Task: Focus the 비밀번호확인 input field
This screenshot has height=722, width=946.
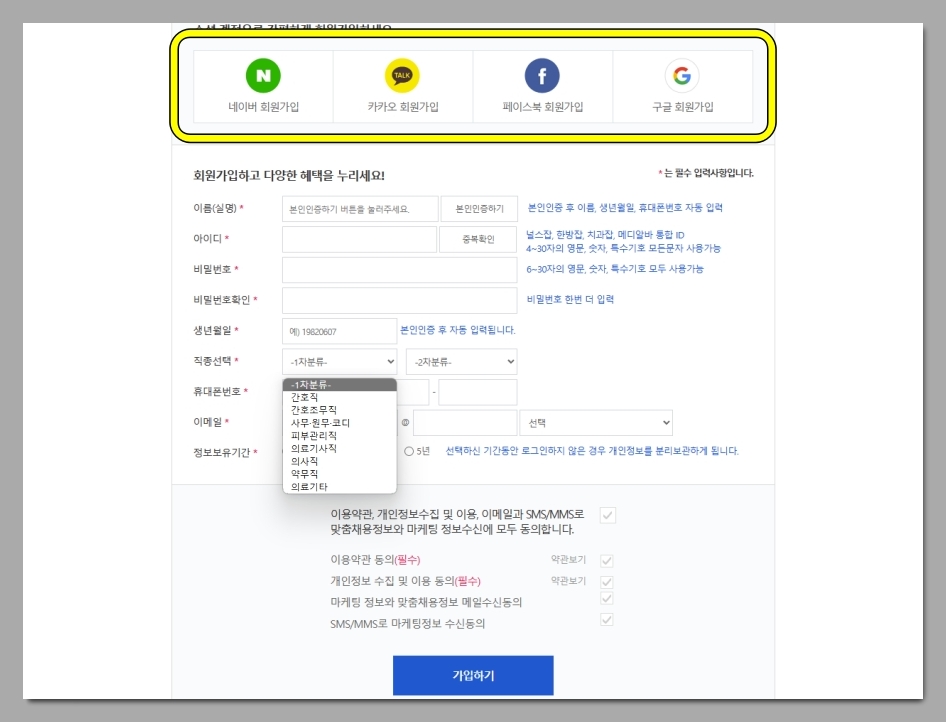Action: pos(399,300)
